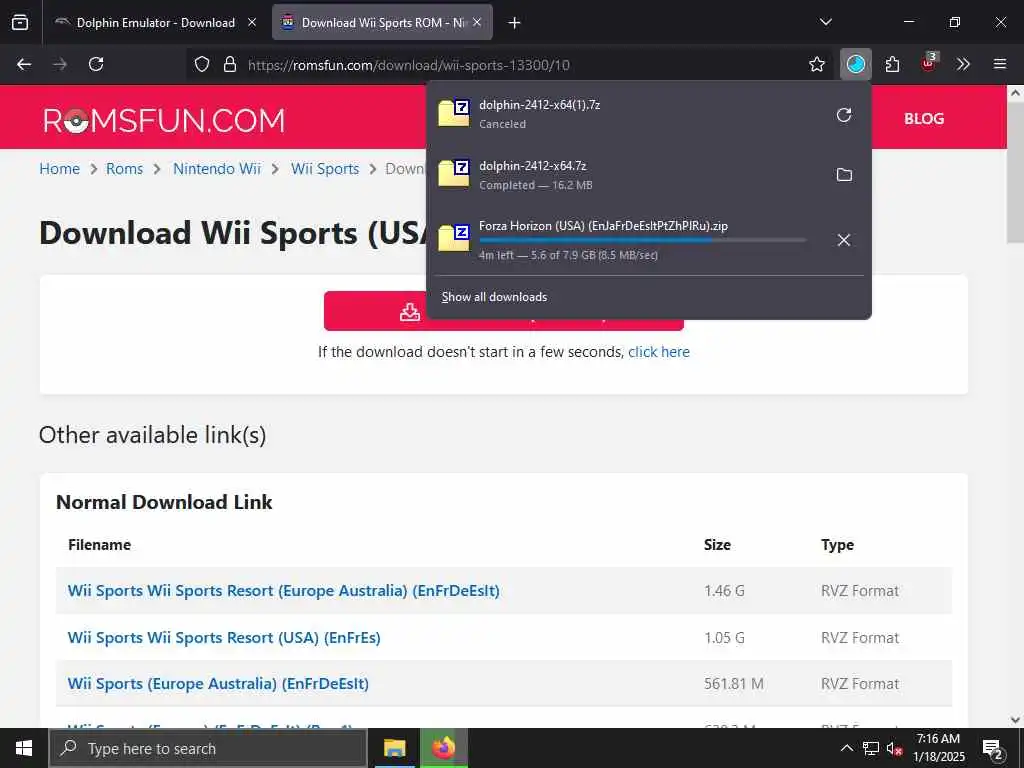The width and height of the screenshot is (1024, 768).
Task: Click the Filename column header
Action: (99, 545)
